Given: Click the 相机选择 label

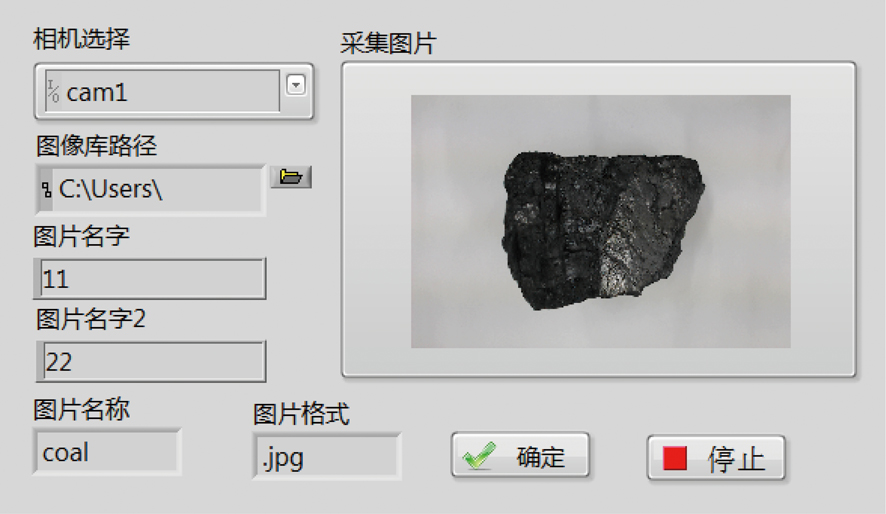Looking at the screenshot, I should pyautogui.click(x=81, y=39).
